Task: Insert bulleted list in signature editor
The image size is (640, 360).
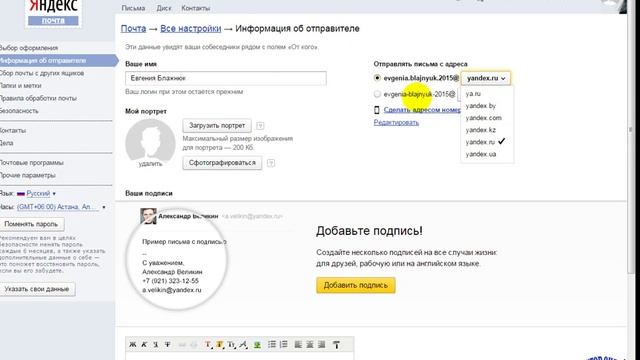Action: 272,344
